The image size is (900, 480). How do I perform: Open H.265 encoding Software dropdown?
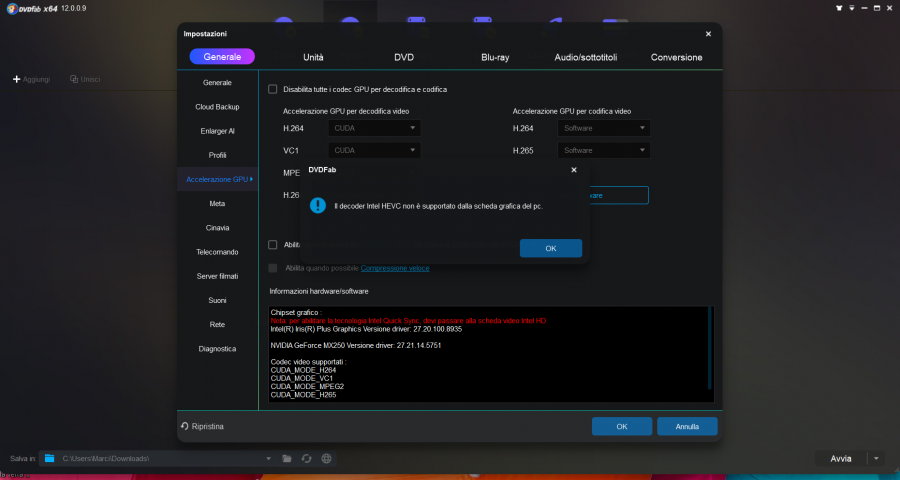(604, 150)
